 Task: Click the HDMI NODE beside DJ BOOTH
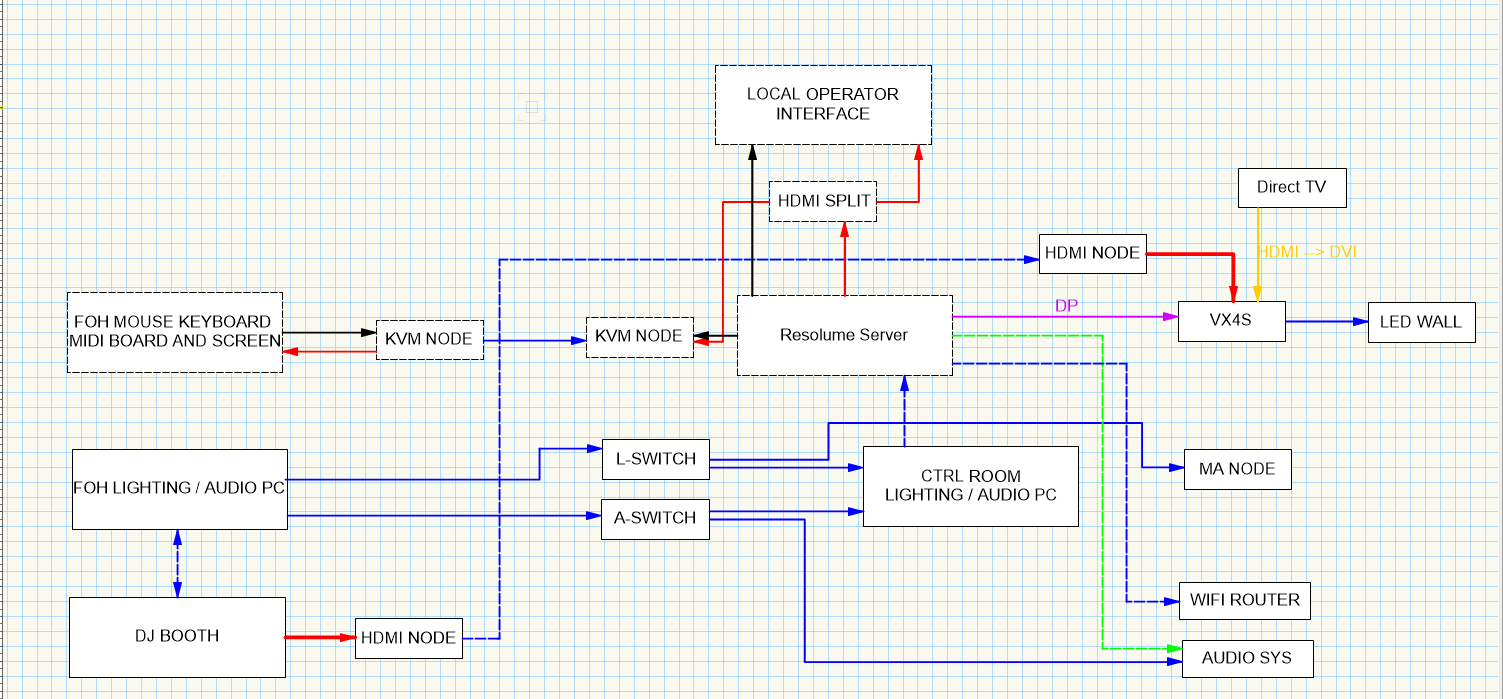[x=409, y=638]
